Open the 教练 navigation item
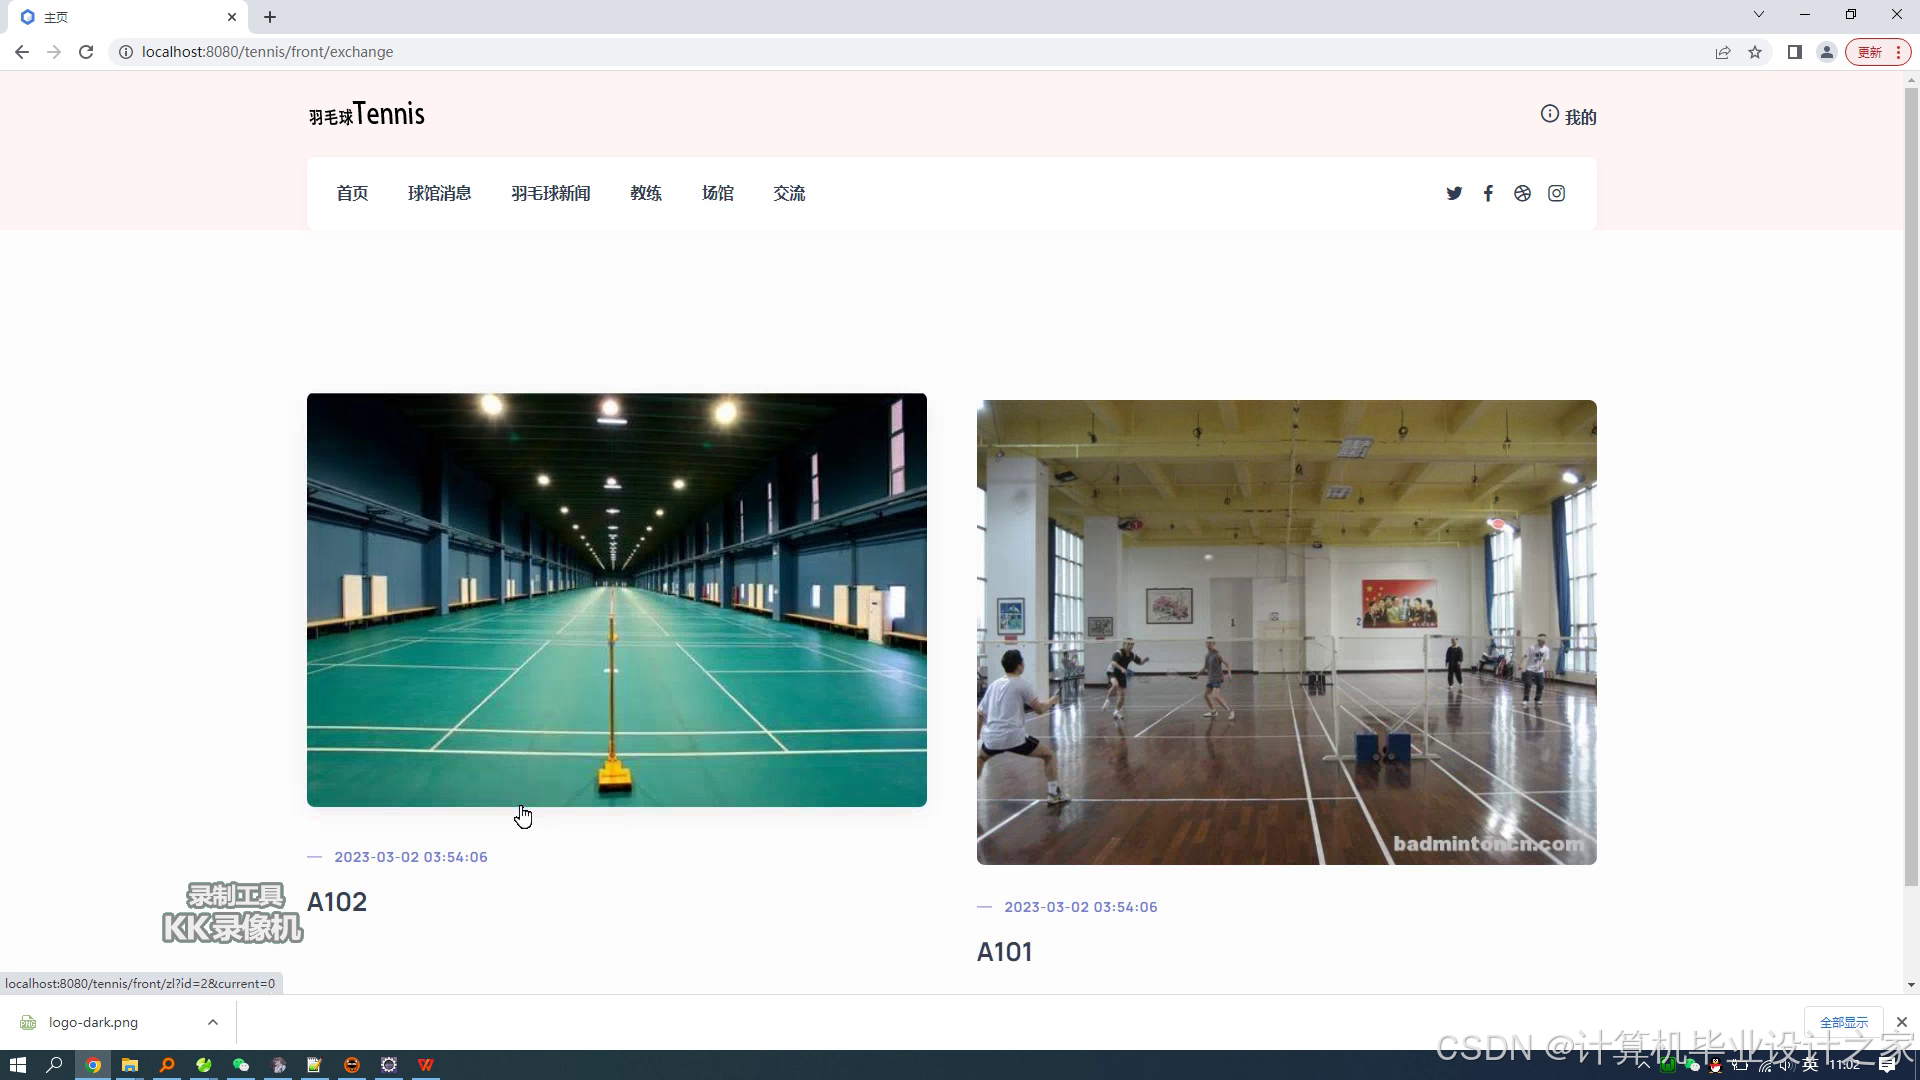Image resolution: width=1920 pixels, height=1080 pixels. point(646,193)
